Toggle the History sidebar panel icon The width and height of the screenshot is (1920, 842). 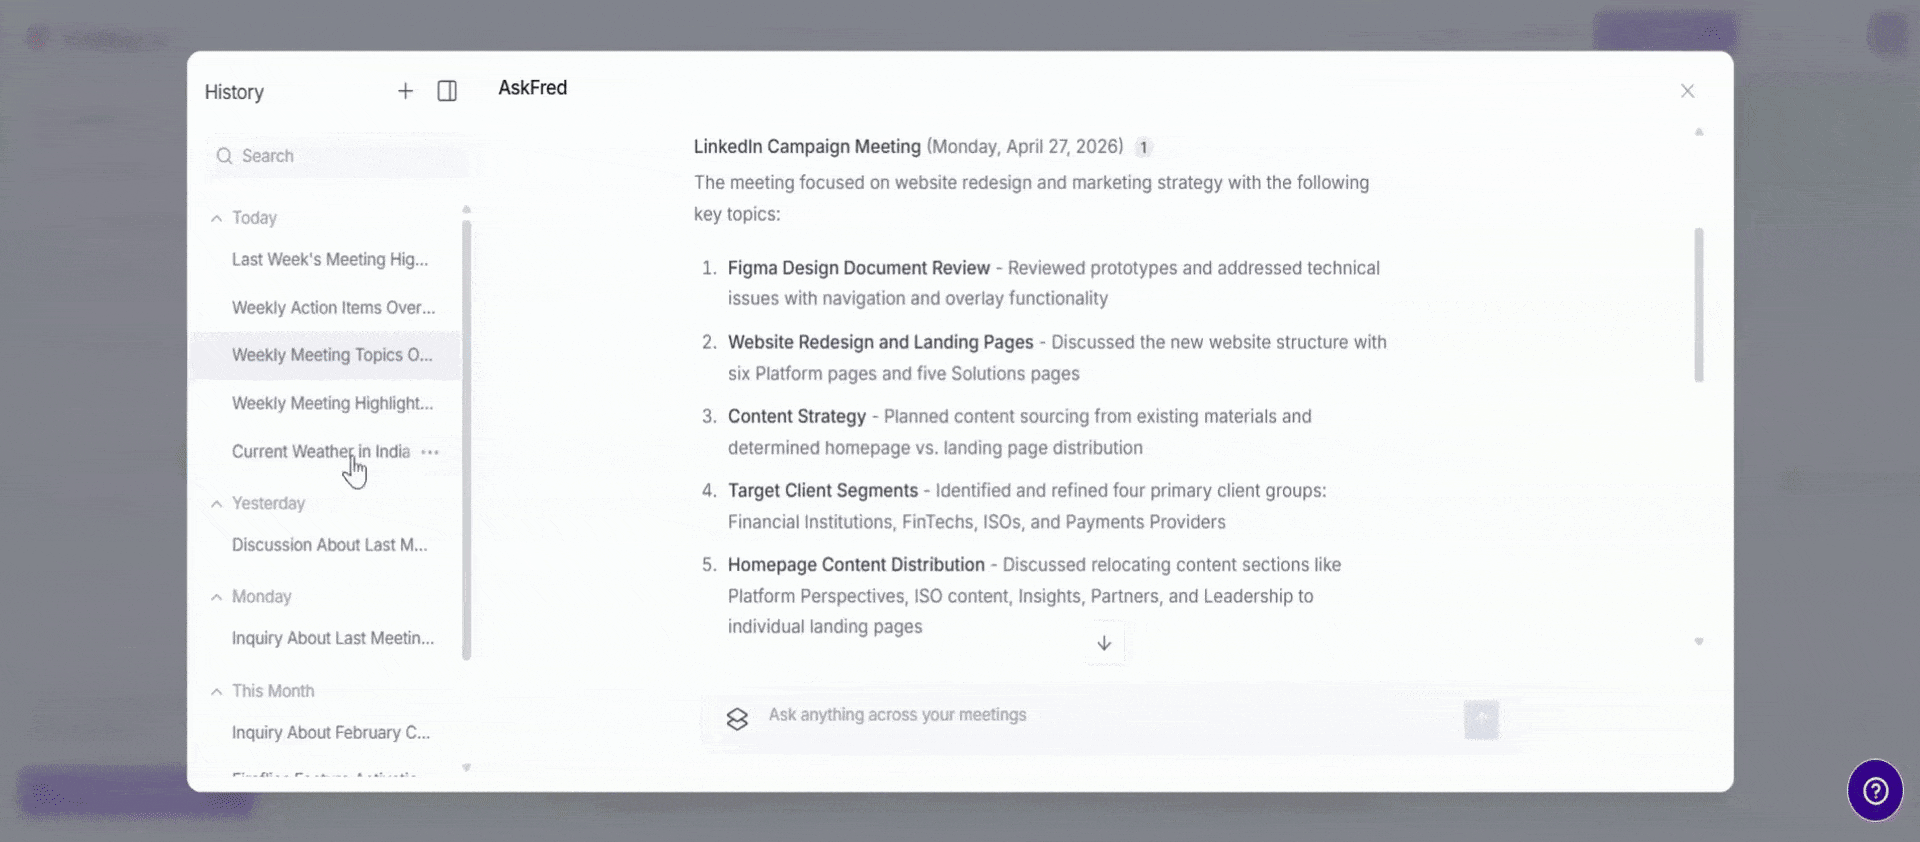[x=447, y=91]
